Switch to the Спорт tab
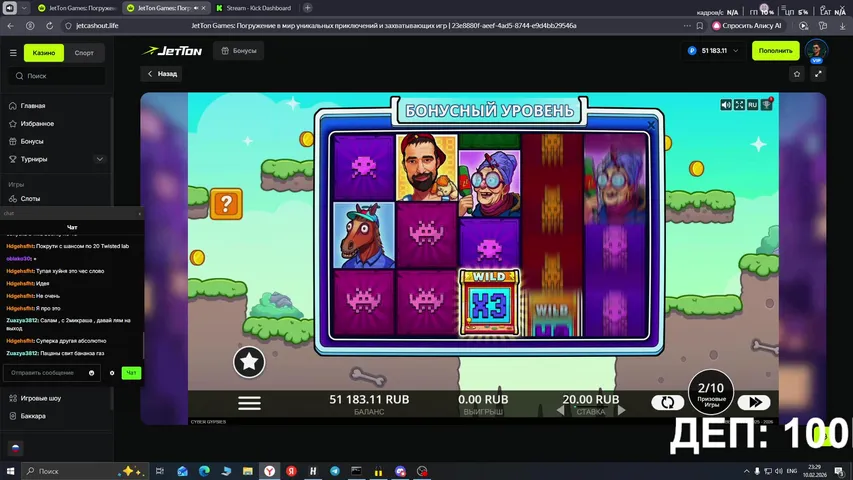The image size is (853, 480). 84,52
